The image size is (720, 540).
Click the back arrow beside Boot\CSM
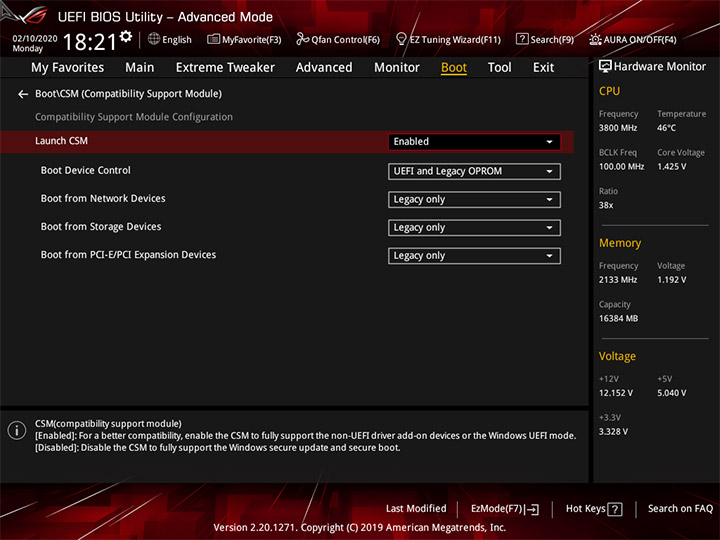click(x=23, y=94)
